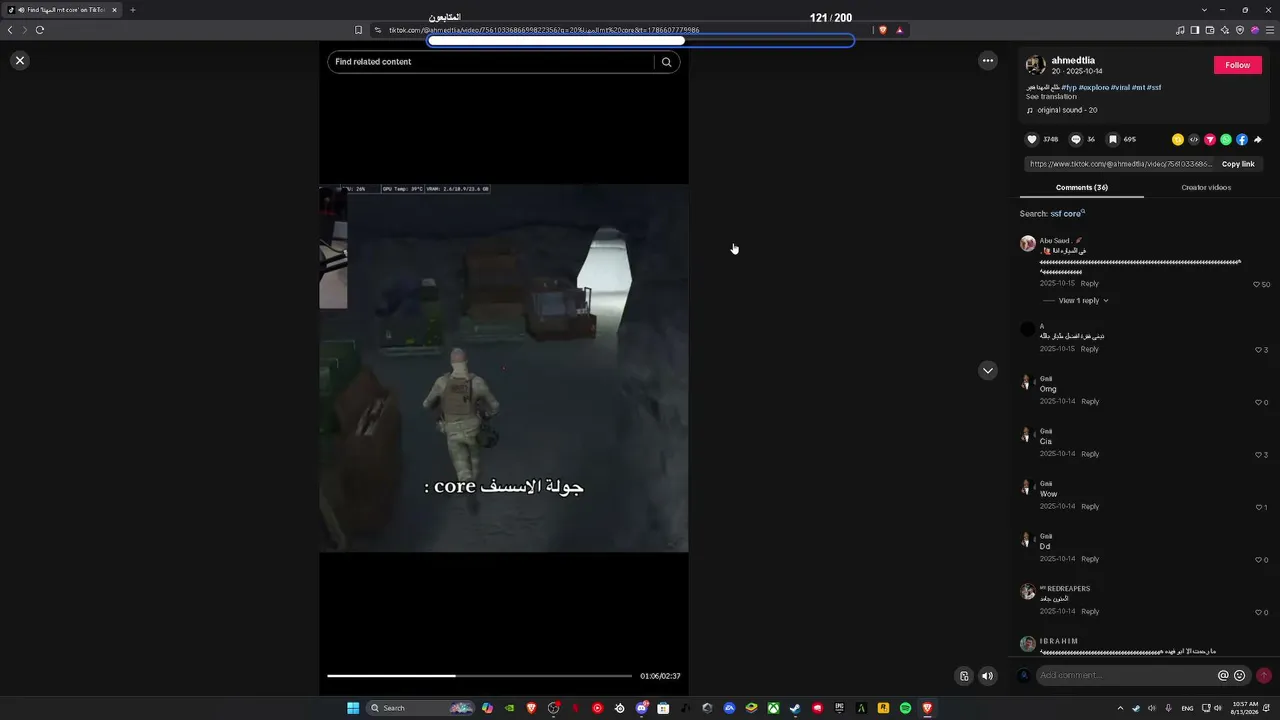This screenshot has height=720, width=1280.
Task: Reply to the D:d comment
Action: pos(1090,559)
